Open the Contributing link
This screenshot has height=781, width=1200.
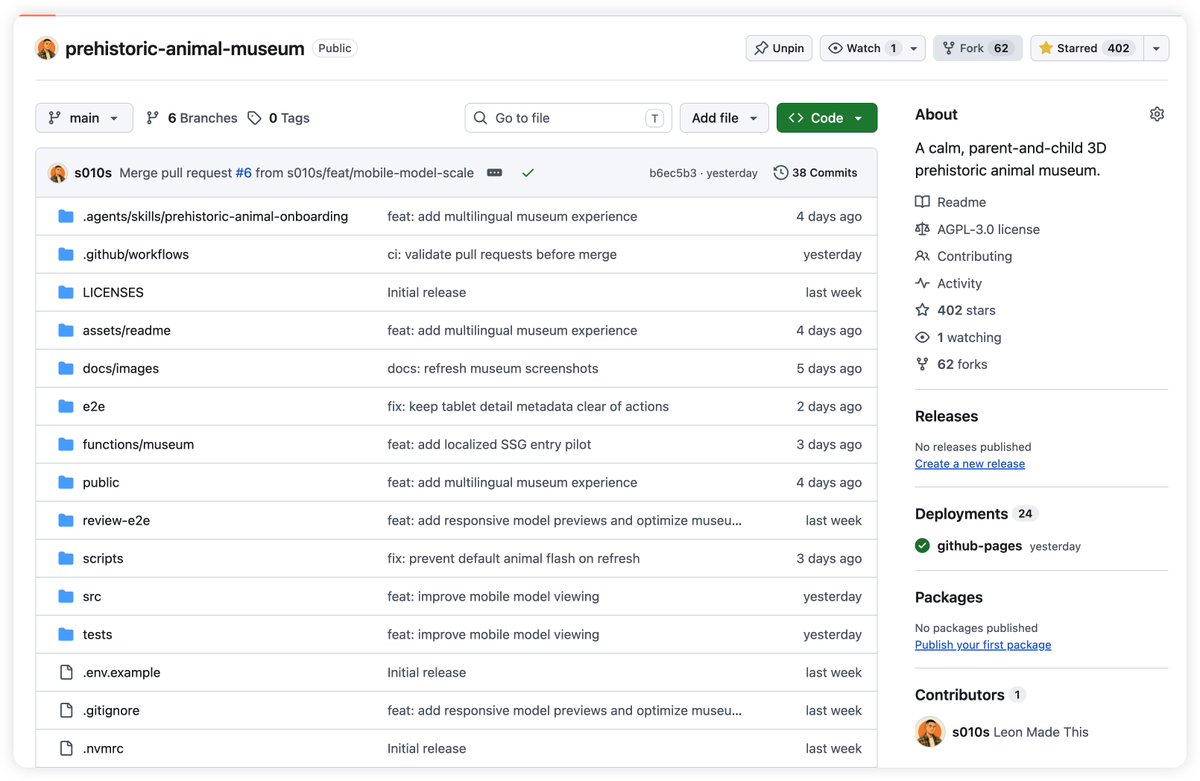pos(963,256)
